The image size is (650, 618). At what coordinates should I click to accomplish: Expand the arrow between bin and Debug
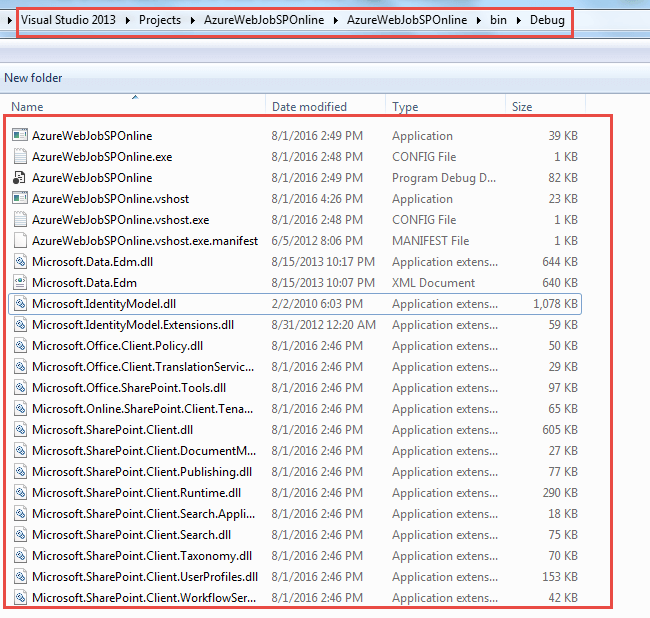tap(519, 20)
